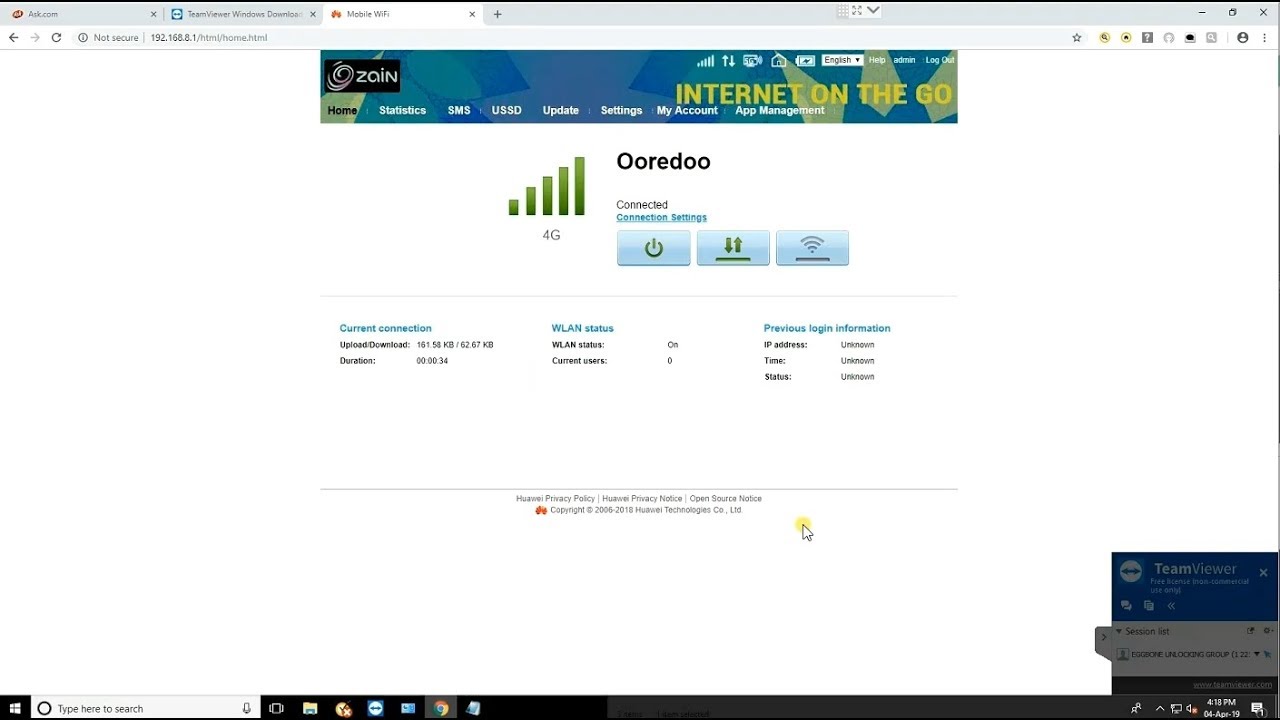Click the admin user link

[x=904, y=60]
